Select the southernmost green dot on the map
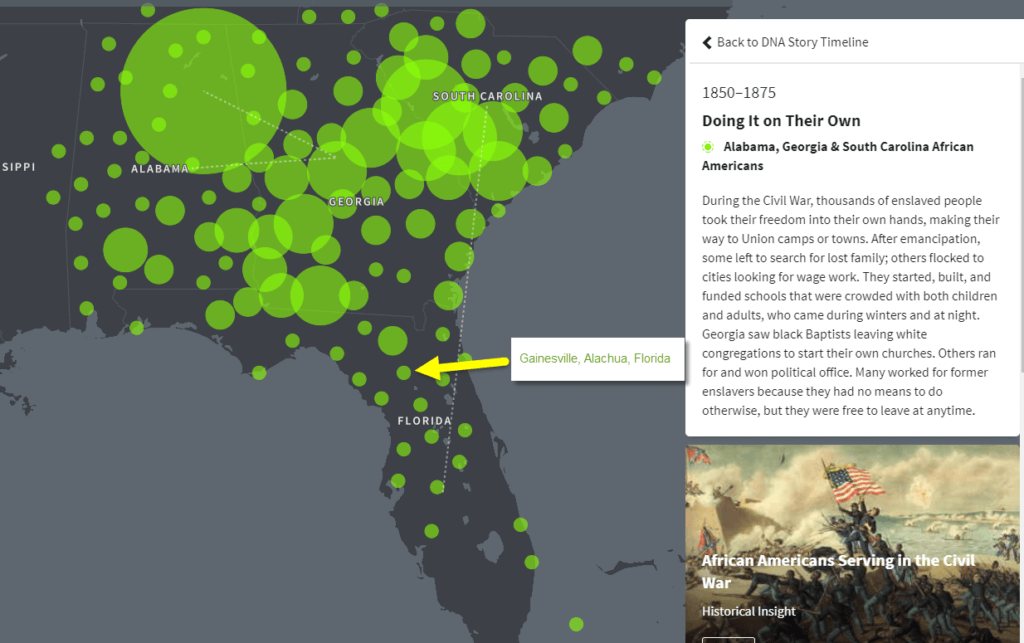This screenshot has width=1024, height=643. [576, 624]
